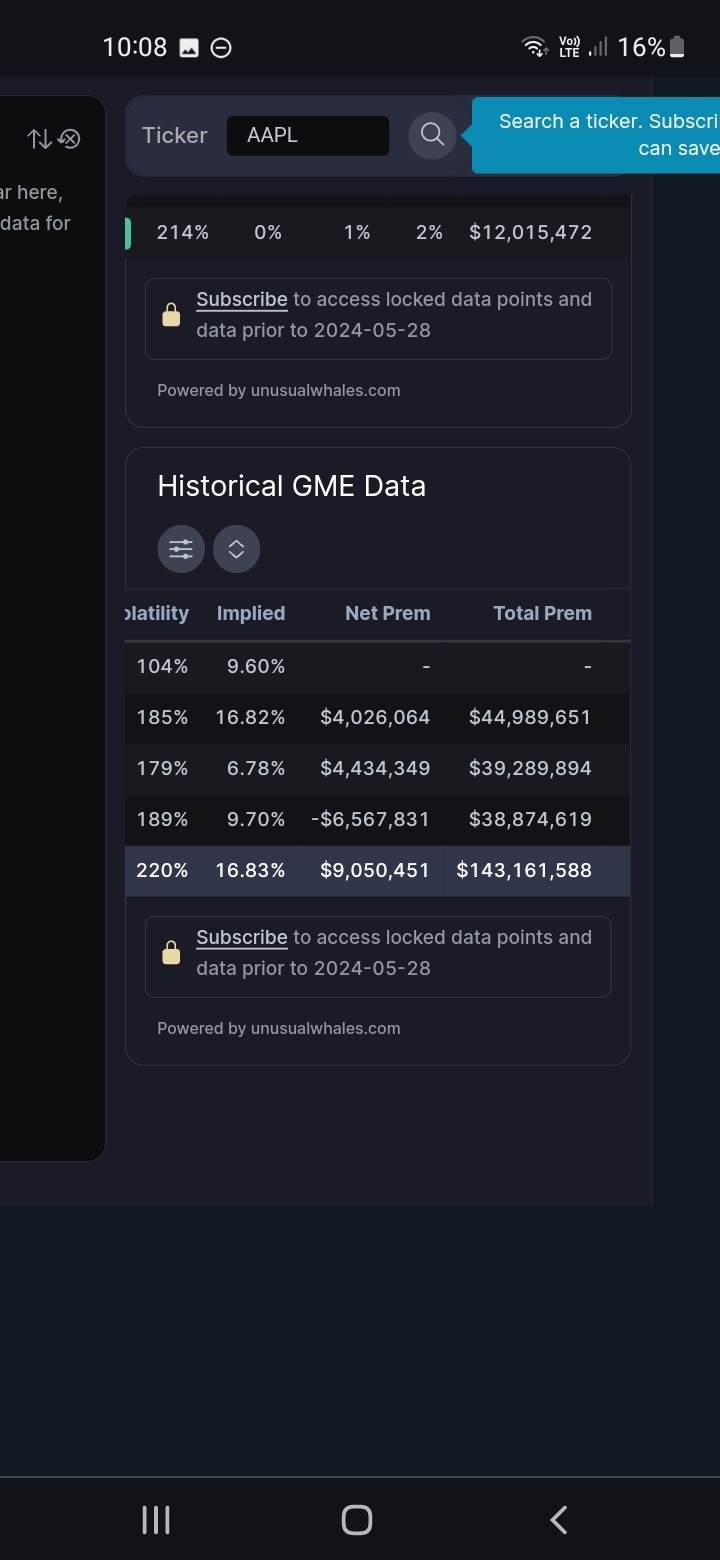The image size is (720, 1560).
Task: Click the Powered by unusualwhales.com text in the GME card
Action: pyautogui.click(x=278, y=1028)
